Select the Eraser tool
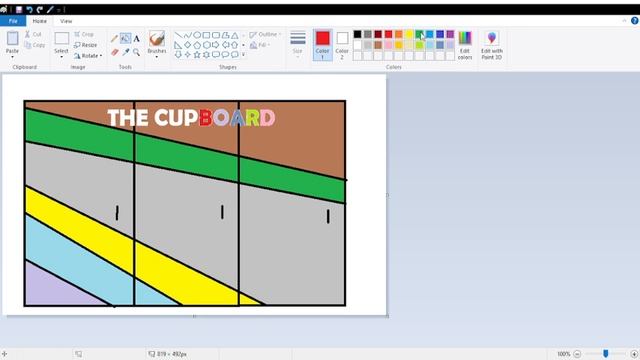This screenshot has height=360, width=640. click(115, 52)
